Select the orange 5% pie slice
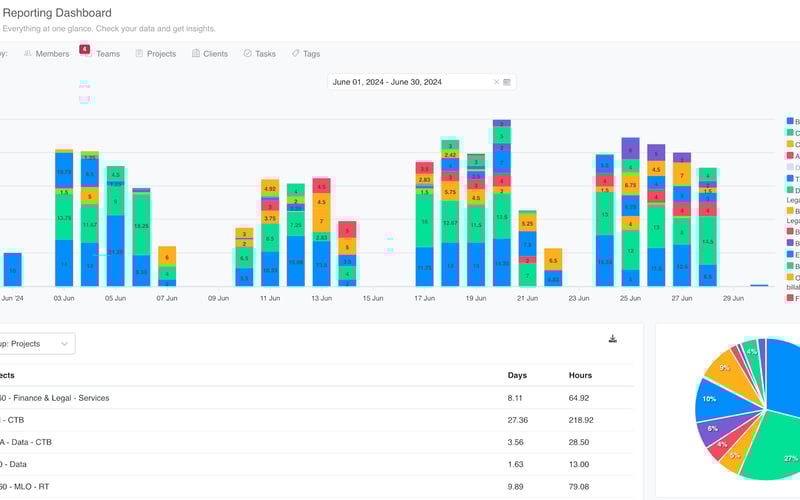Screen dimensions: 800x500 [x=737, y=453]
